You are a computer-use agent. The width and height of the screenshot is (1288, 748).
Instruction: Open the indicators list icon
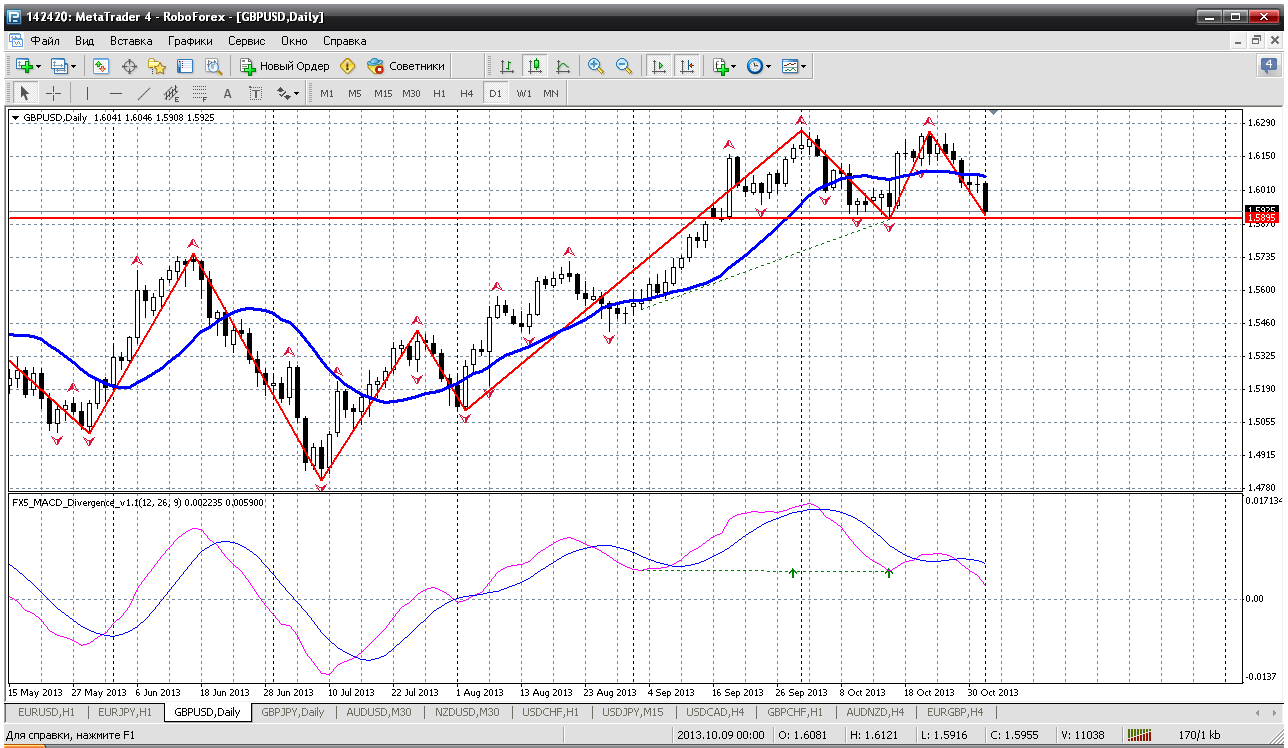pyautogui.click(x=720, y=66)
